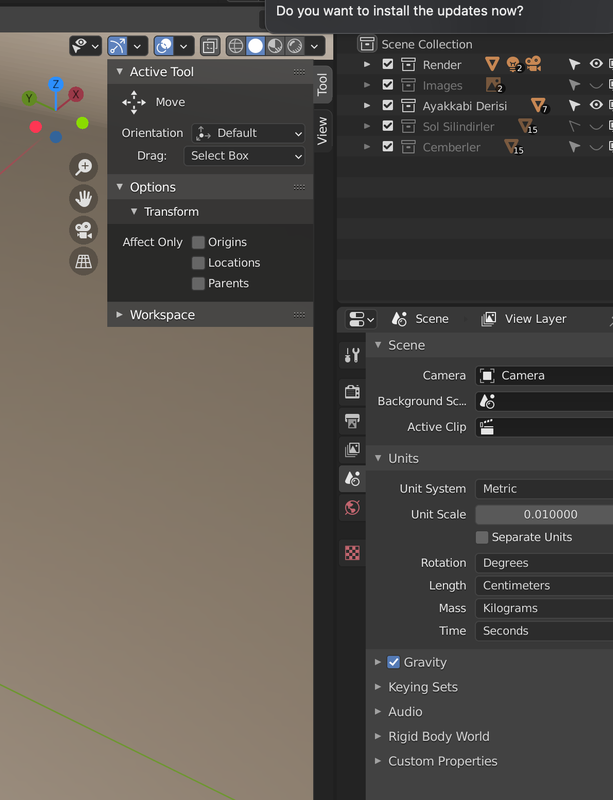The height and width of the screenshot is (800, 613).
Task: Click the zoom magnifier viewport button
Action: pos(84,167)
